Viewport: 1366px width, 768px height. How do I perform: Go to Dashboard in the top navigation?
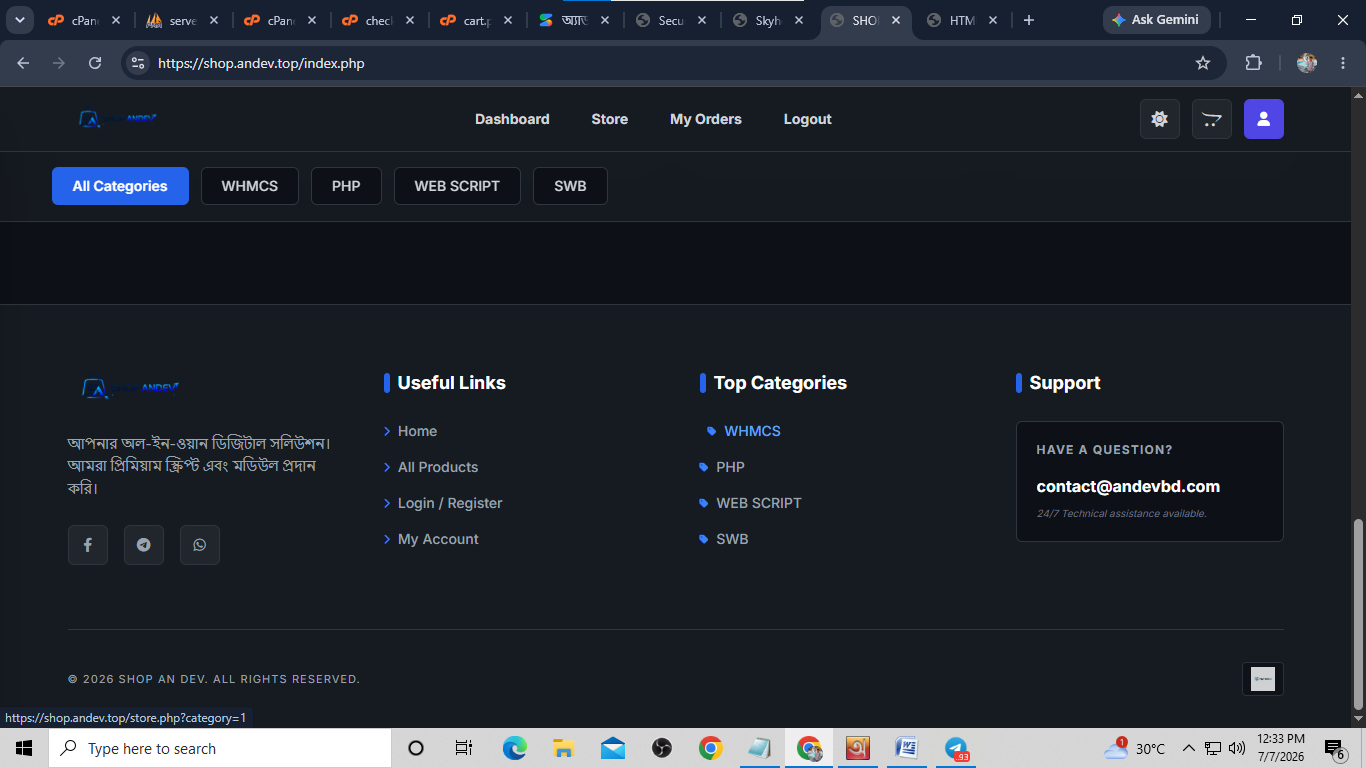512,119
